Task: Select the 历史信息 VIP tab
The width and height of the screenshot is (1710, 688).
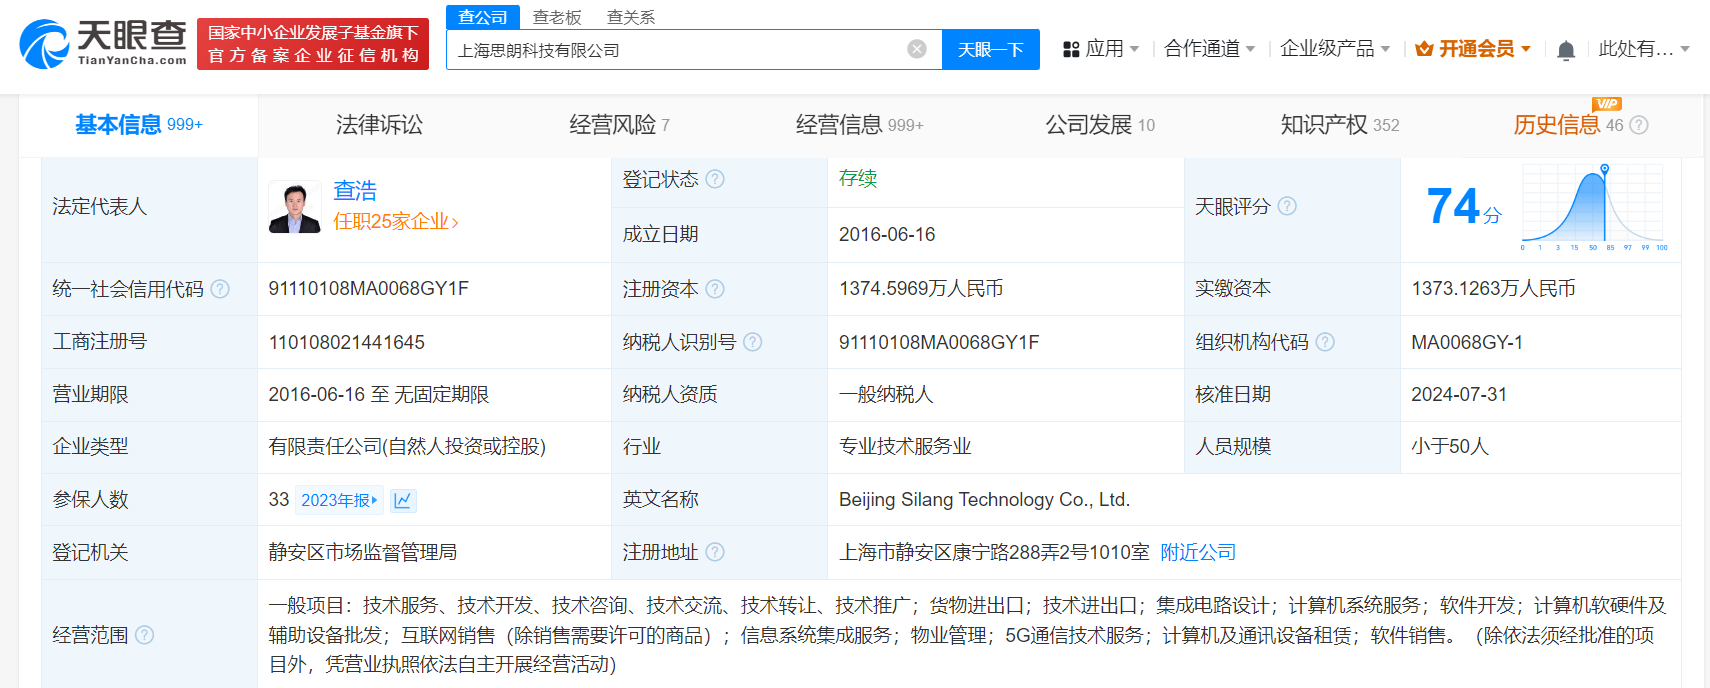Action: pyautogui.click(x=1568, y=125)
